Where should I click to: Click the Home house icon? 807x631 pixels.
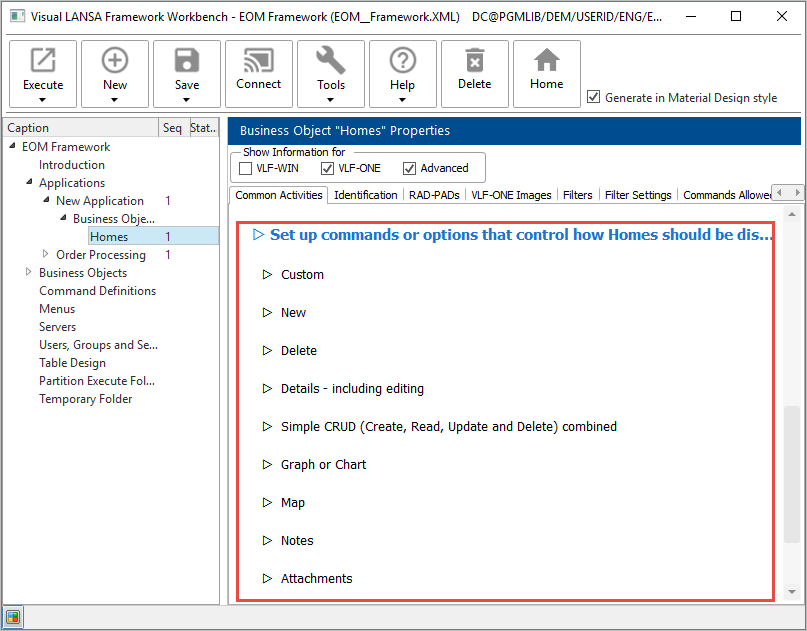547,62
